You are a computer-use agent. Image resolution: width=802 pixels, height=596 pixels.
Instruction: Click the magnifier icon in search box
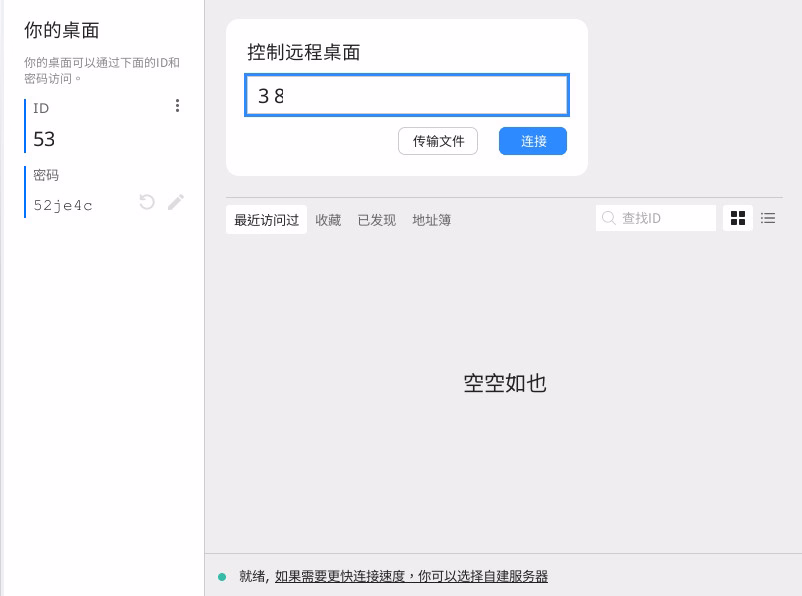[608, 218]
